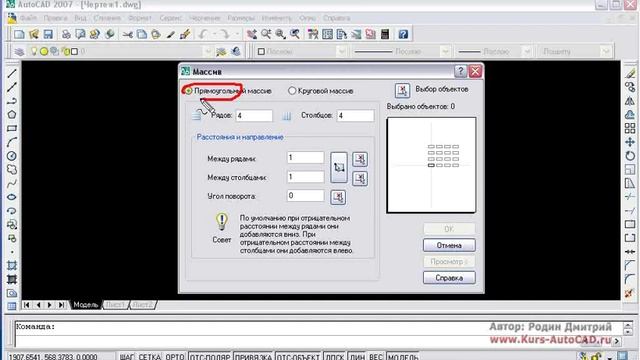Open the layer dropdown list
The image size is (640, 360).
pos(208,52)
